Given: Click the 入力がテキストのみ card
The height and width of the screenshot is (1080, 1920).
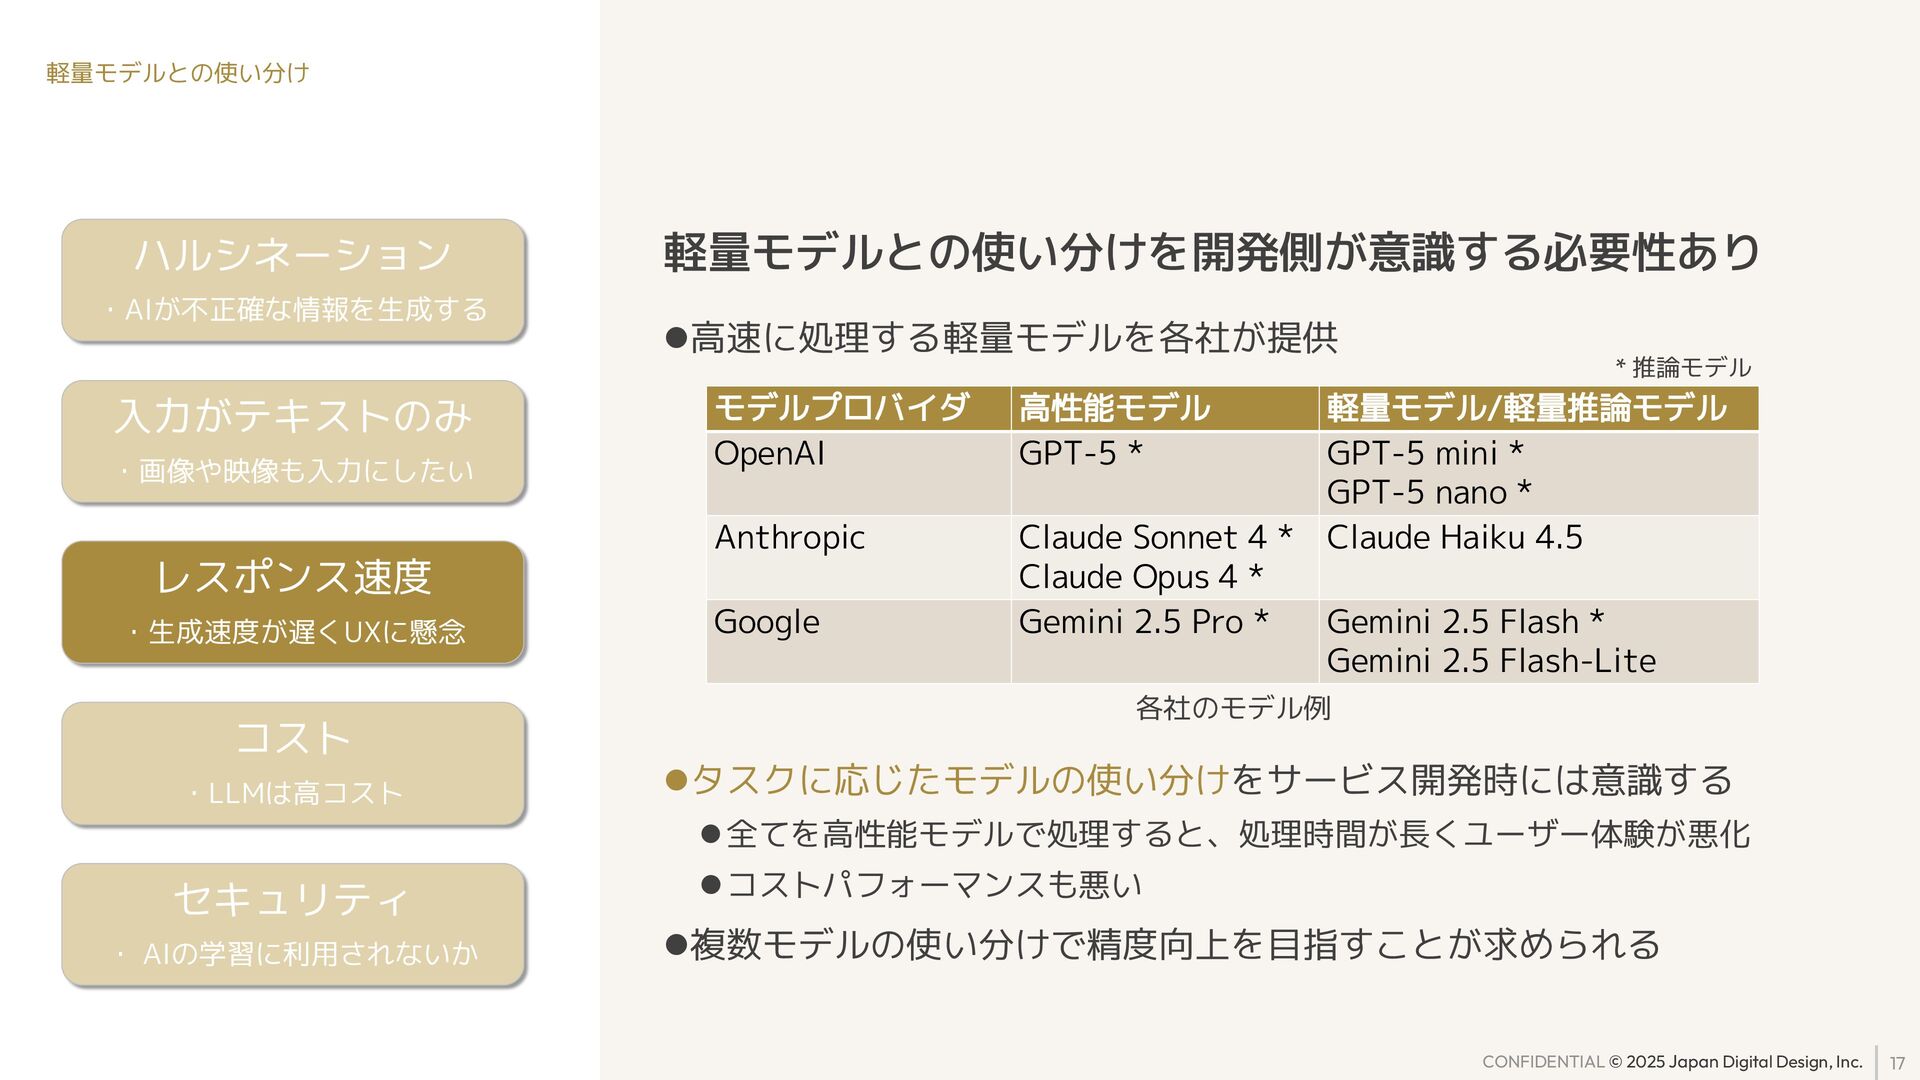Looking at the screenshot, I should click(x=293, y=441).
